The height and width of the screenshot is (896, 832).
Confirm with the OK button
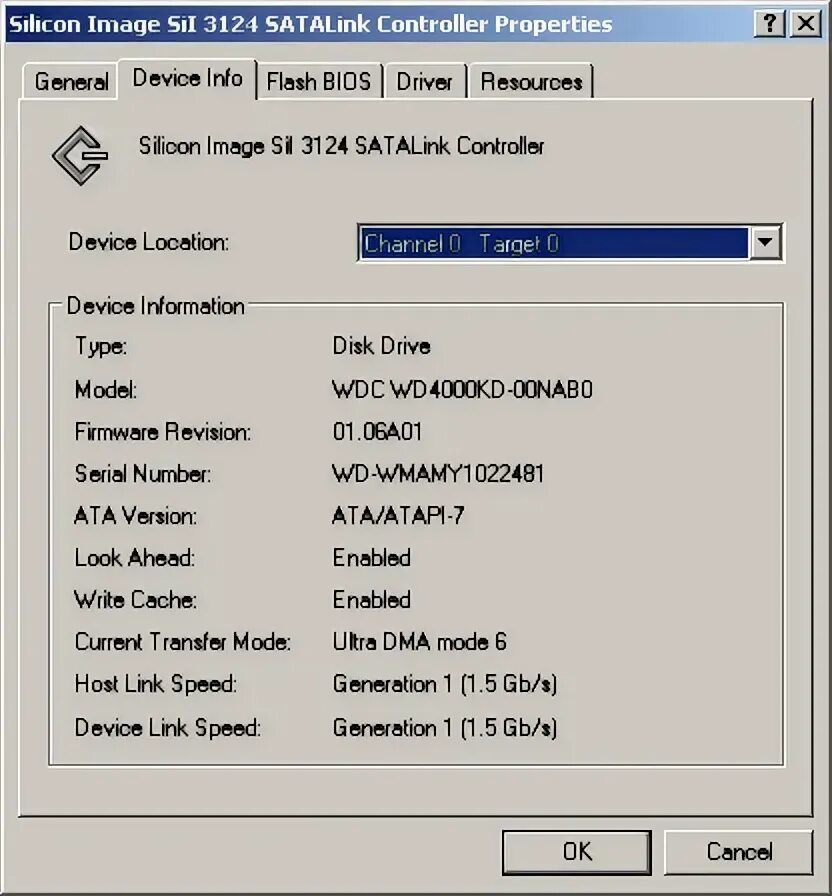[577, 852]
